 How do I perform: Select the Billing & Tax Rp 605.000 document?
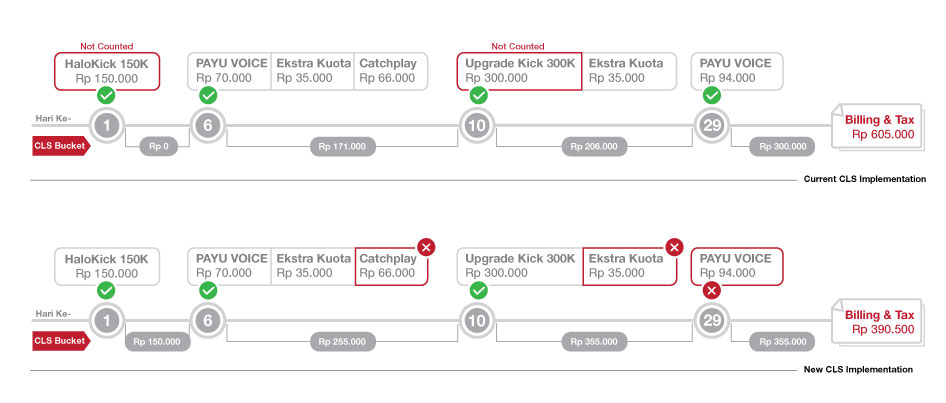pos(881,126)
